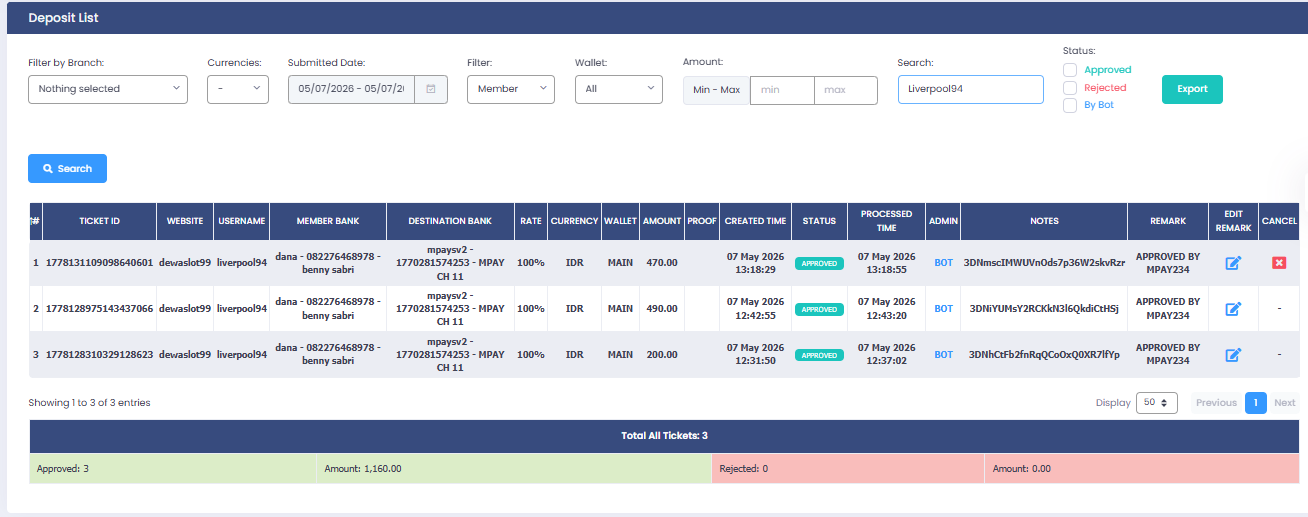This screenshot has height=517, width=1308.
Task: Click the note 3DNiYUMsY2RCKkN3l6QkdiCtHSj
Action: click(x=1044, y=309)
